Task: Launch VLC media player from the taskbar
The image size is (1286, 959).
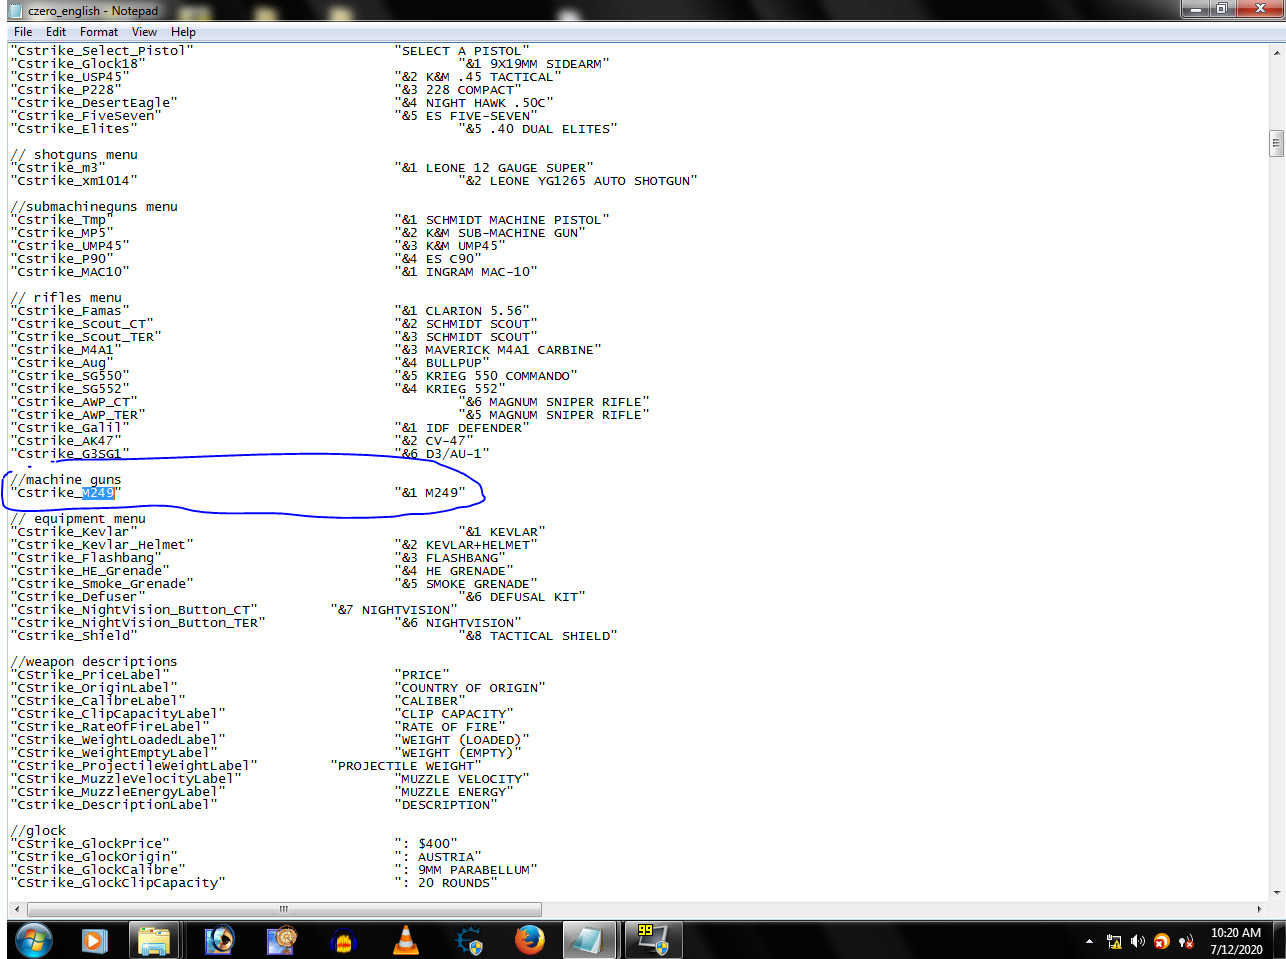Action: [x=404, y=940]
